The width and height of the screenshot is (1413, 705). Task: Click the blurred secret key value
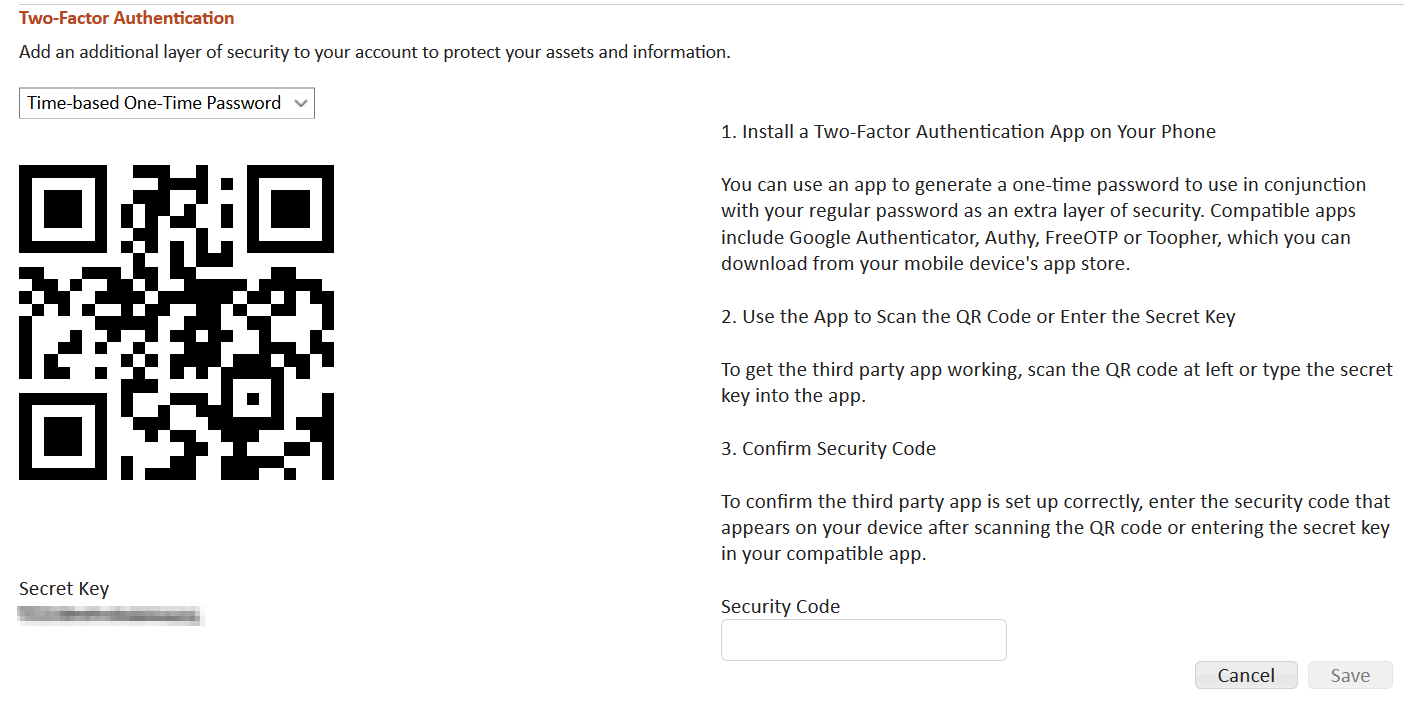tap(111, 616)
